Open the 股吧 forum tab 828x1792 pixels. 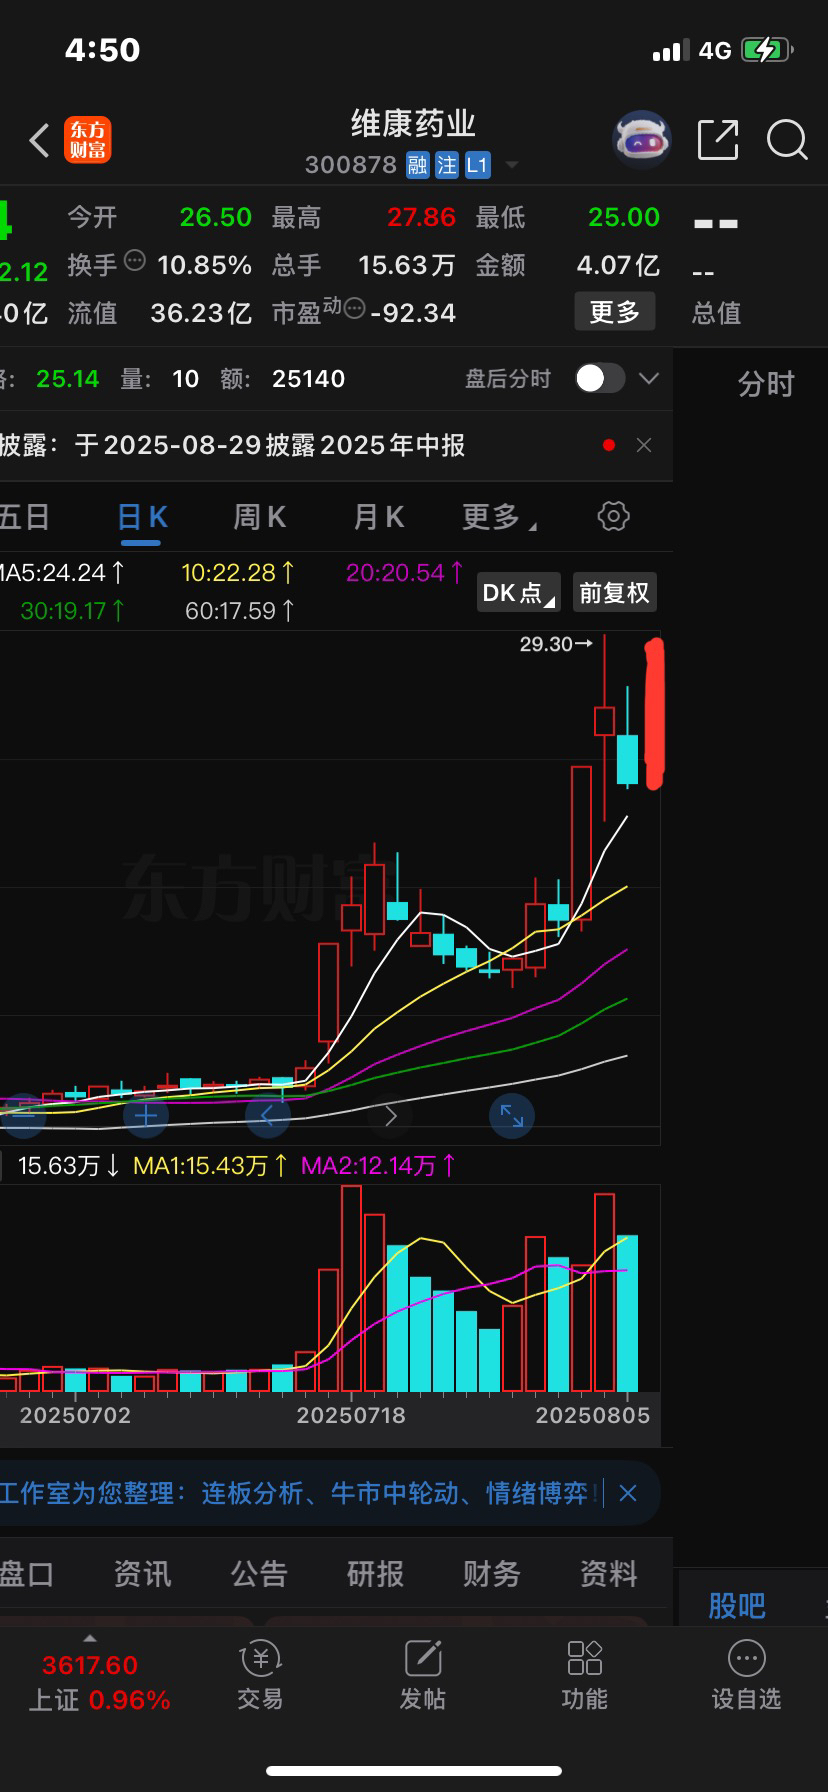737,1605
